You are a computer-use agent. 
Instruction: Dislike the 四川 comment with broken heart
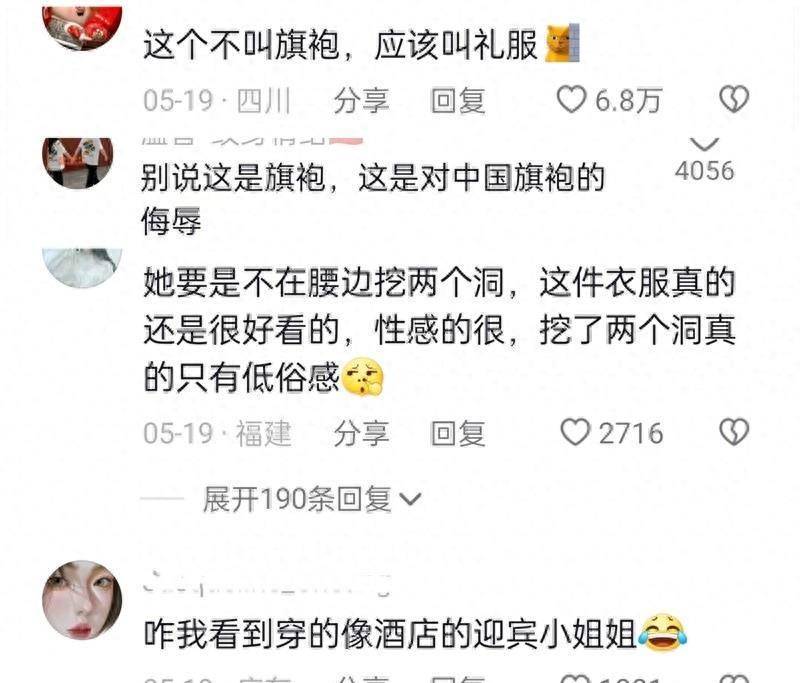pyautogui.click(x=734, y=99)
